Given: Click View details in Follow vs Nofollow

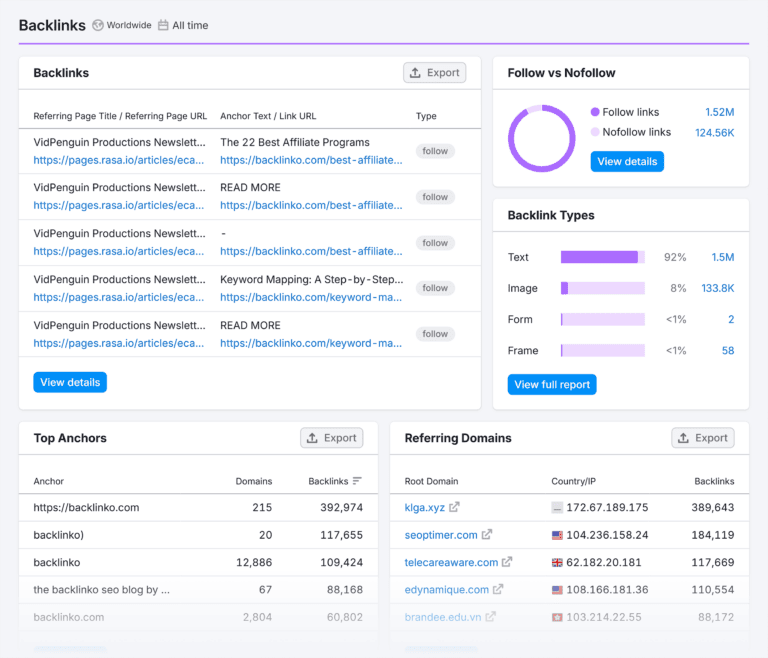Looking at the screenshot, I should [x=627, y=161].
